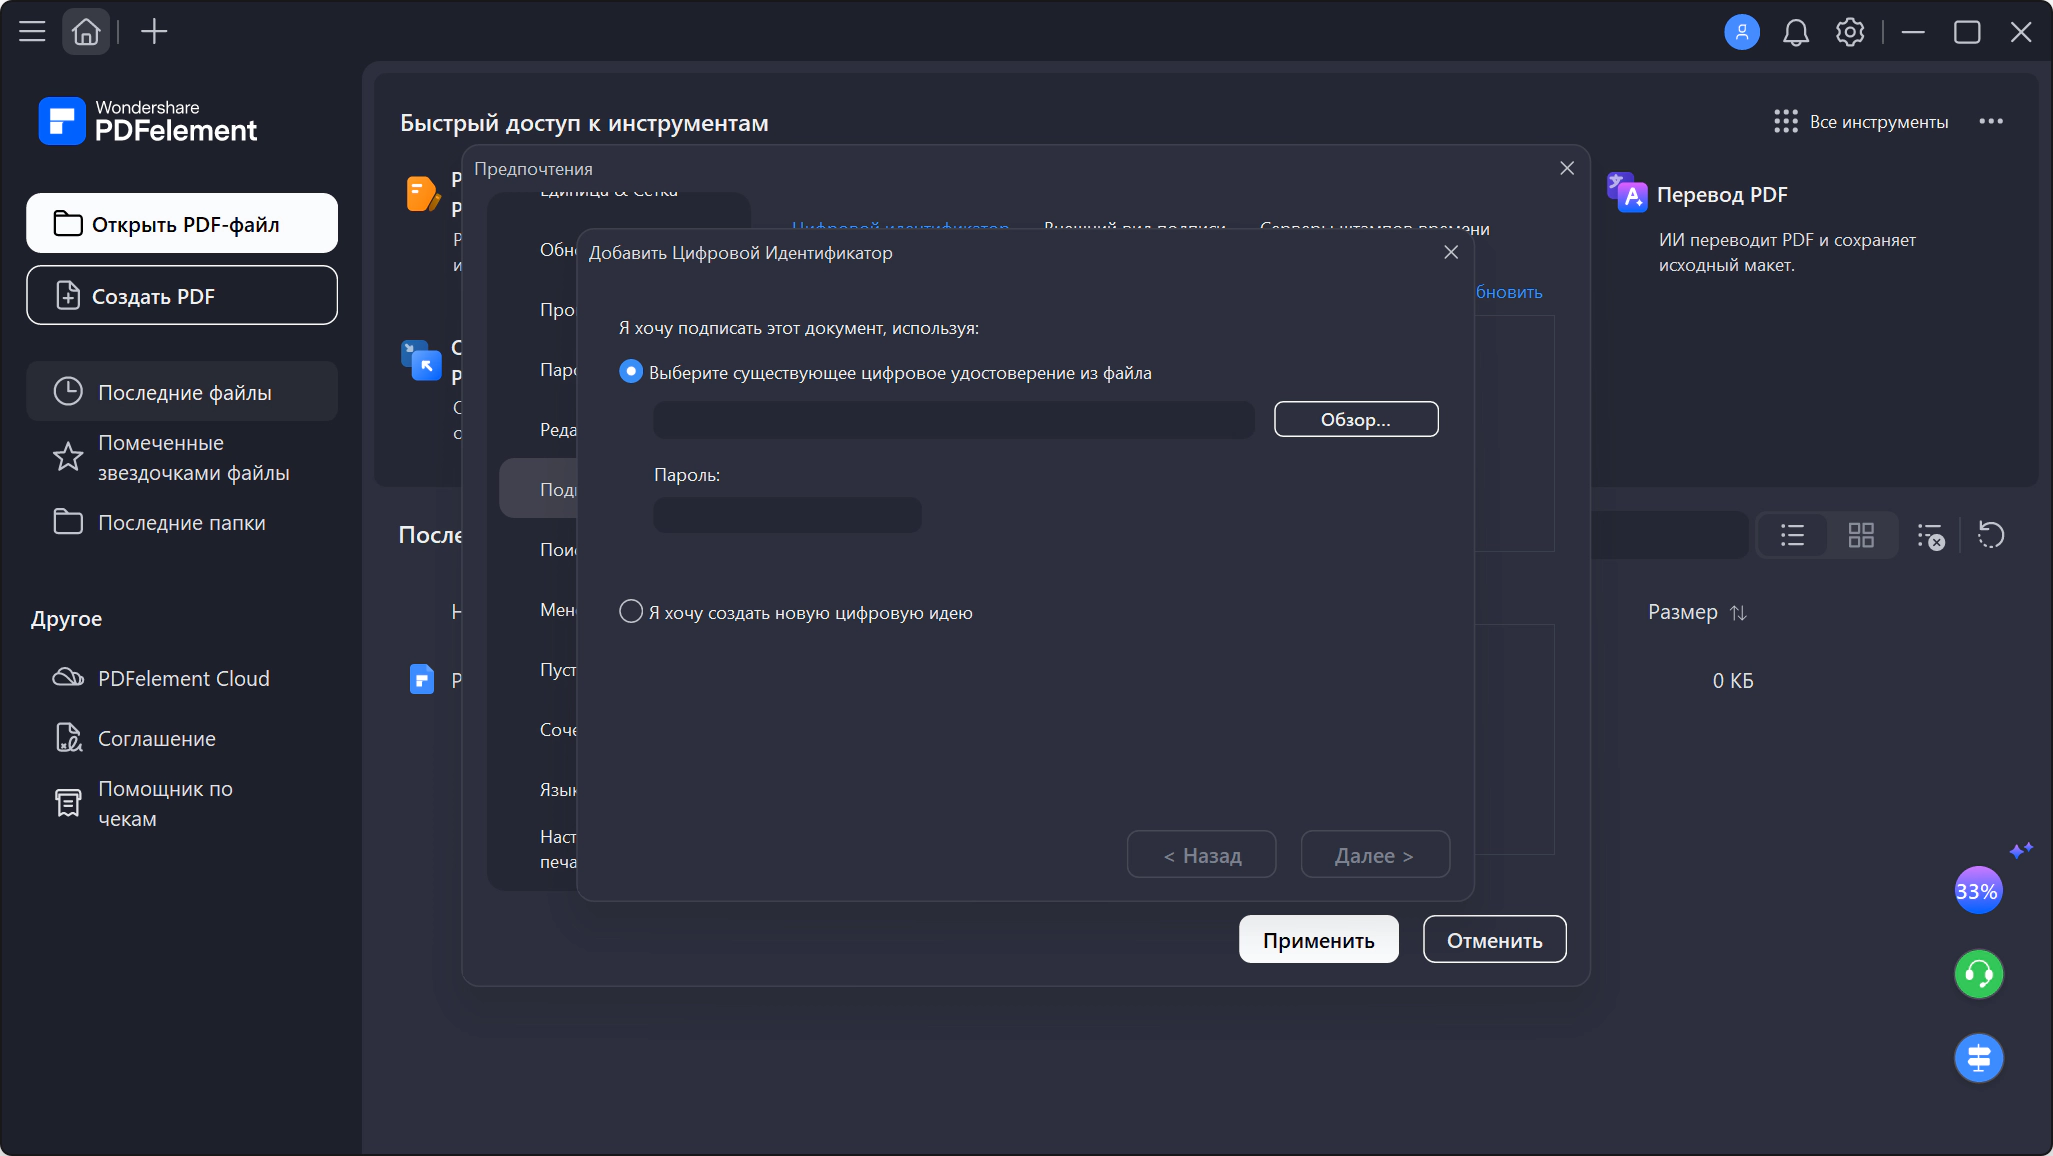Open settings gear icon
The height and width of the screenshot is (1156, 2053).
pyautogui.click(x=1850, y=32)
